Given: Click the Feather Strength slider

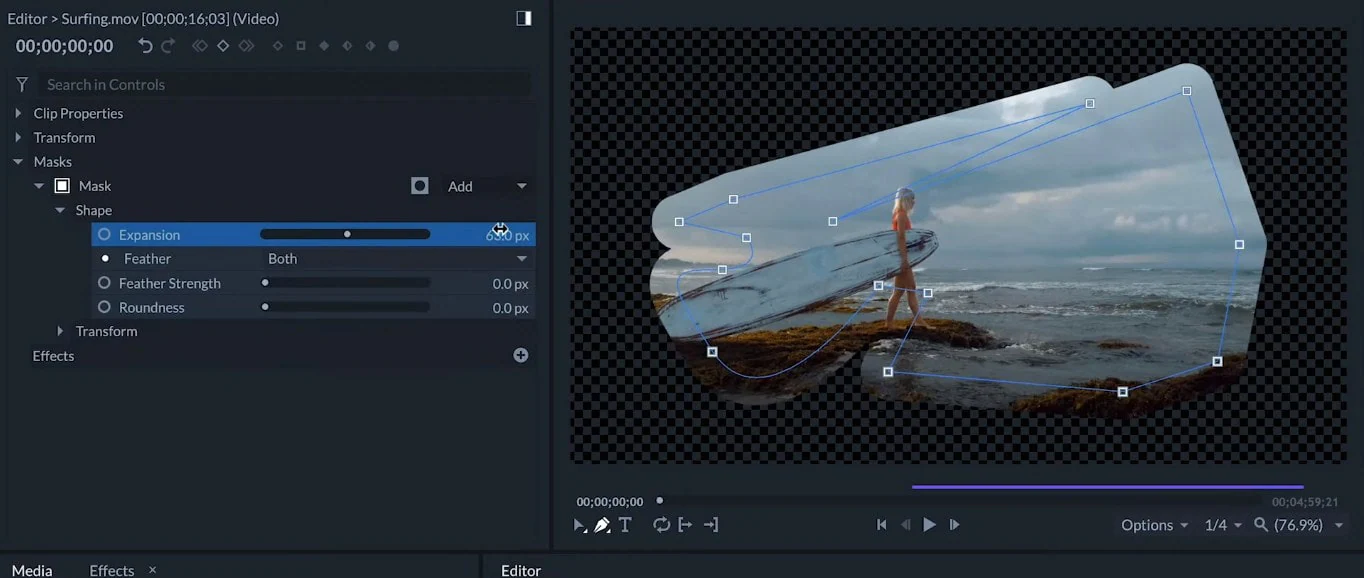Looking at the screenshot, I should (x=345, y=283).
